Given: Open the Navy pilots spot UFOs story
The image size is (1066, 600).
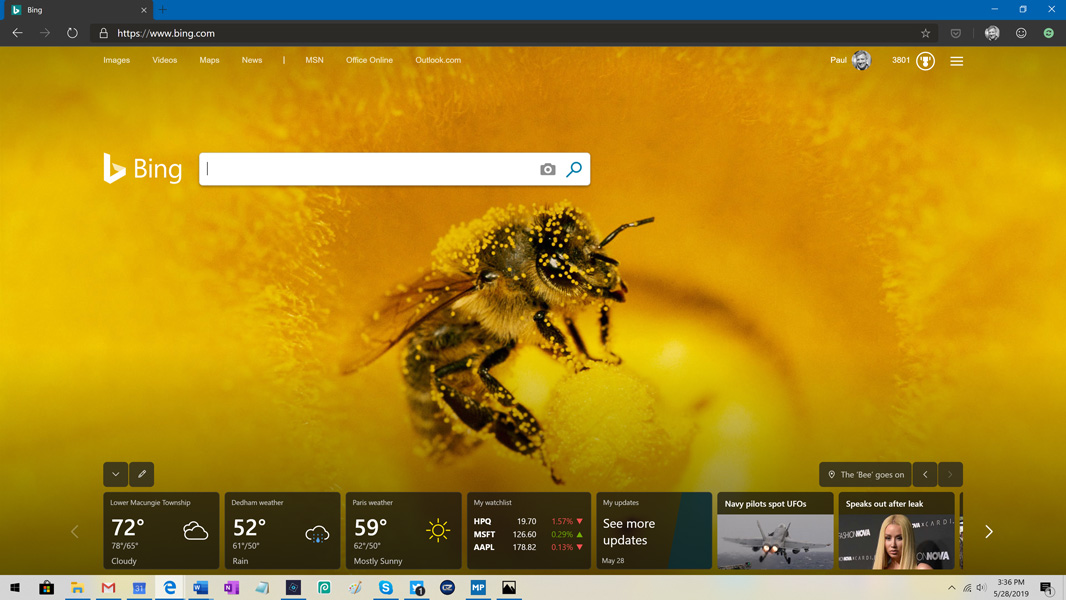Looking at the screenshot, I should [x=775, y=531].
